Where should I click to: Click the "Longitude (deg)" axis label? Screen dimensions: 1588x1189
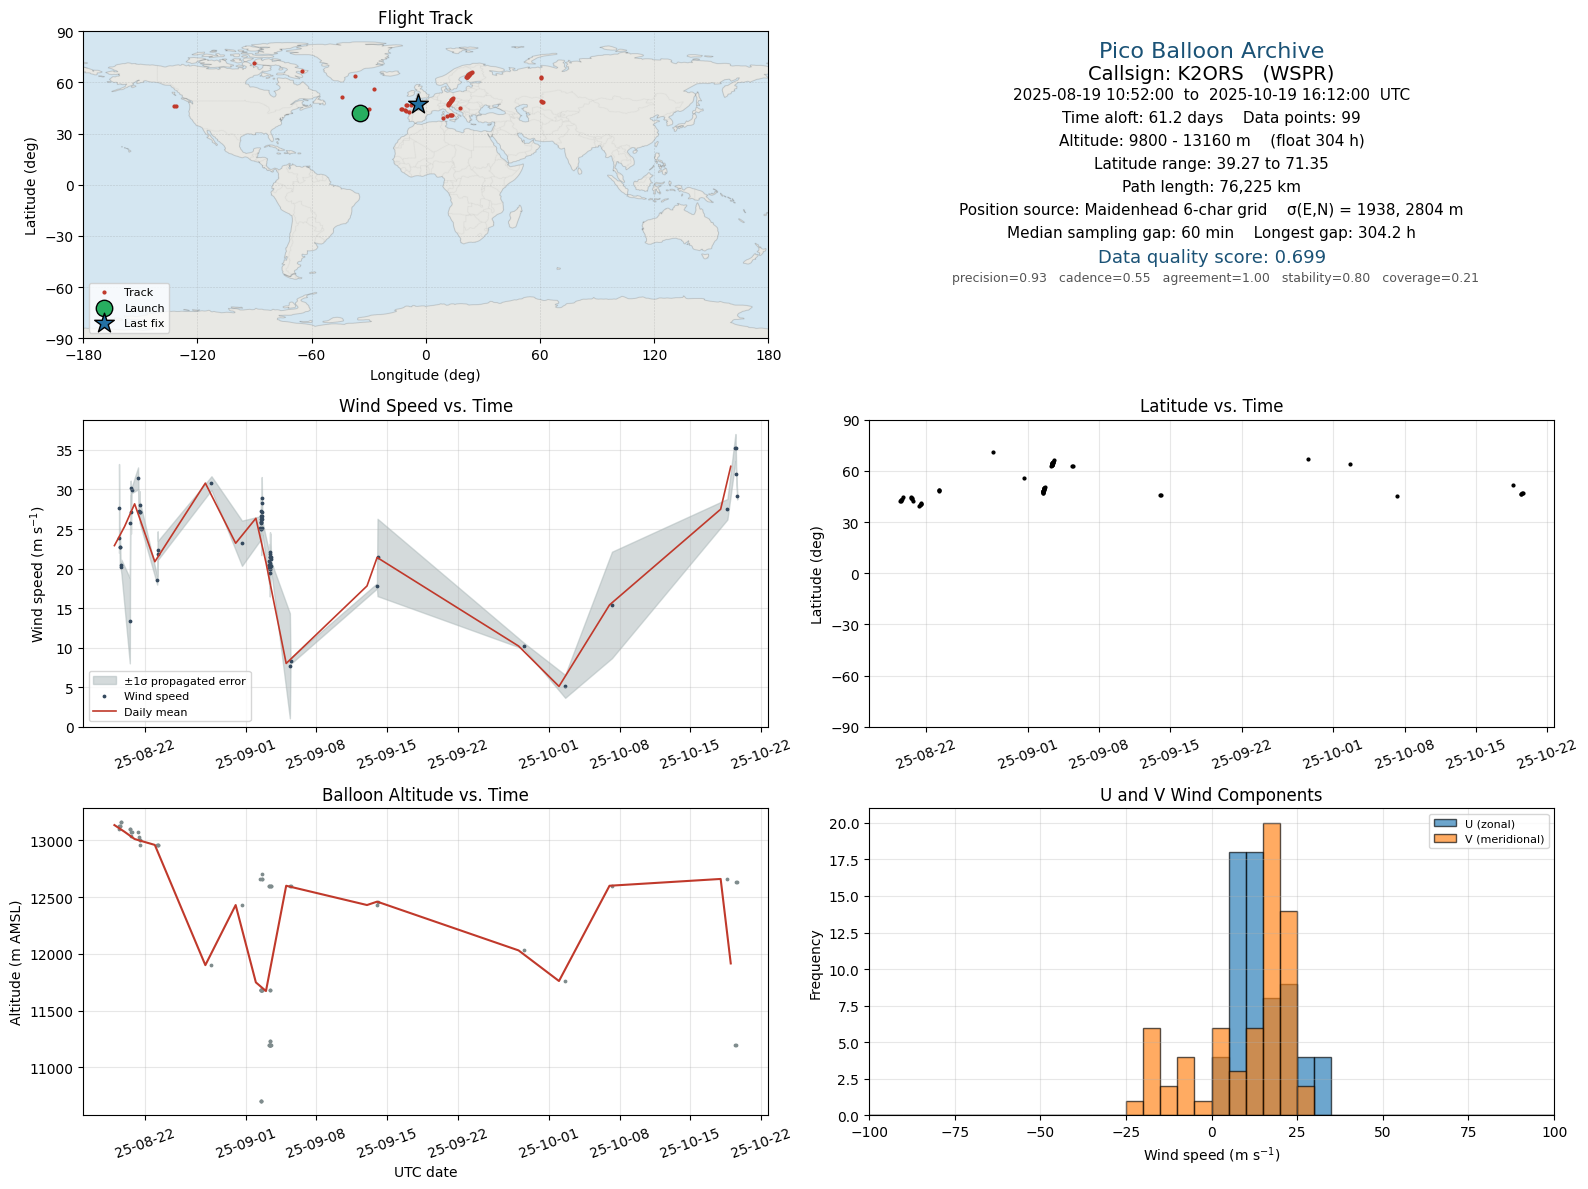(425, 375)
